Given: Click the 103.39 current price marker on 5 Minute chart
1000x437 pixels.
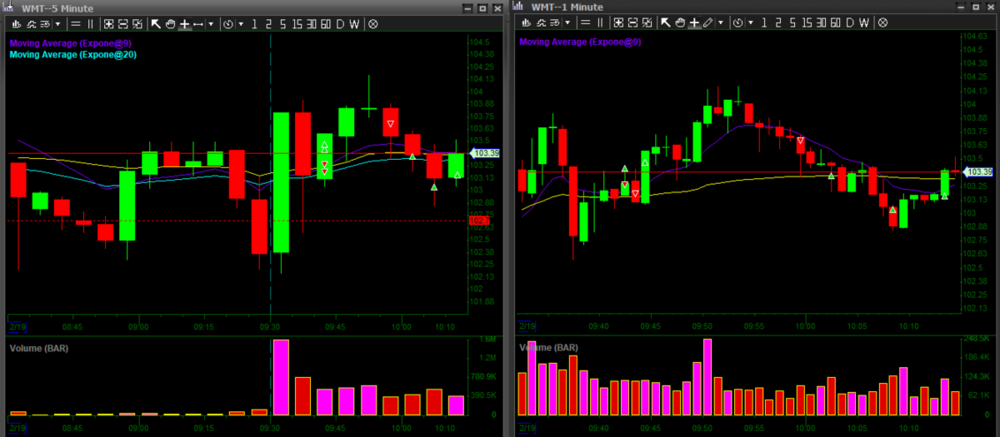Looking at the screenshot, I should pos(485,153).
